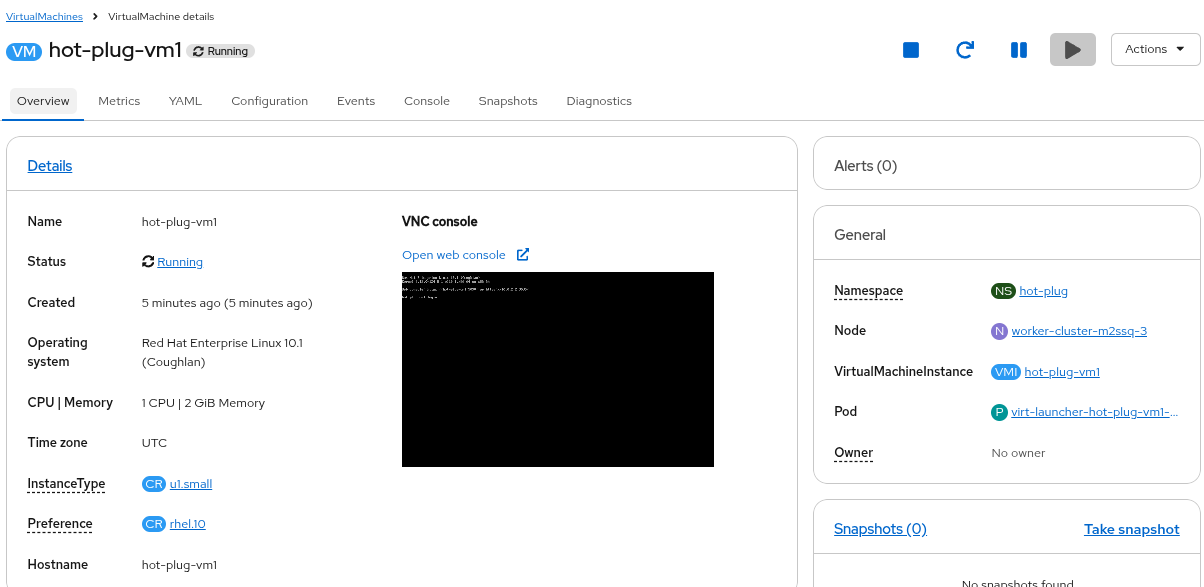The image size is (1204, 587).
Task: Click the VirtualMachines breadcrumb link
Action: pos(44,17)
